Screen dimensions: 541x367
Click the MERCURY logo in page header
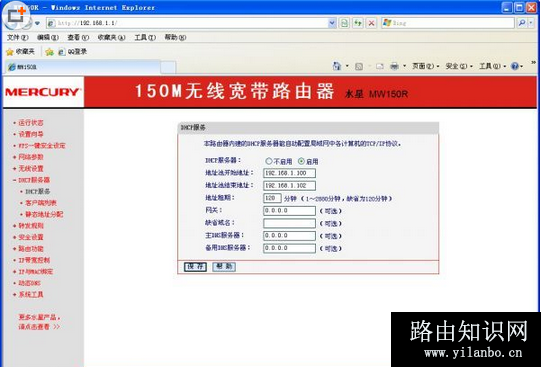tap(42, 92)
